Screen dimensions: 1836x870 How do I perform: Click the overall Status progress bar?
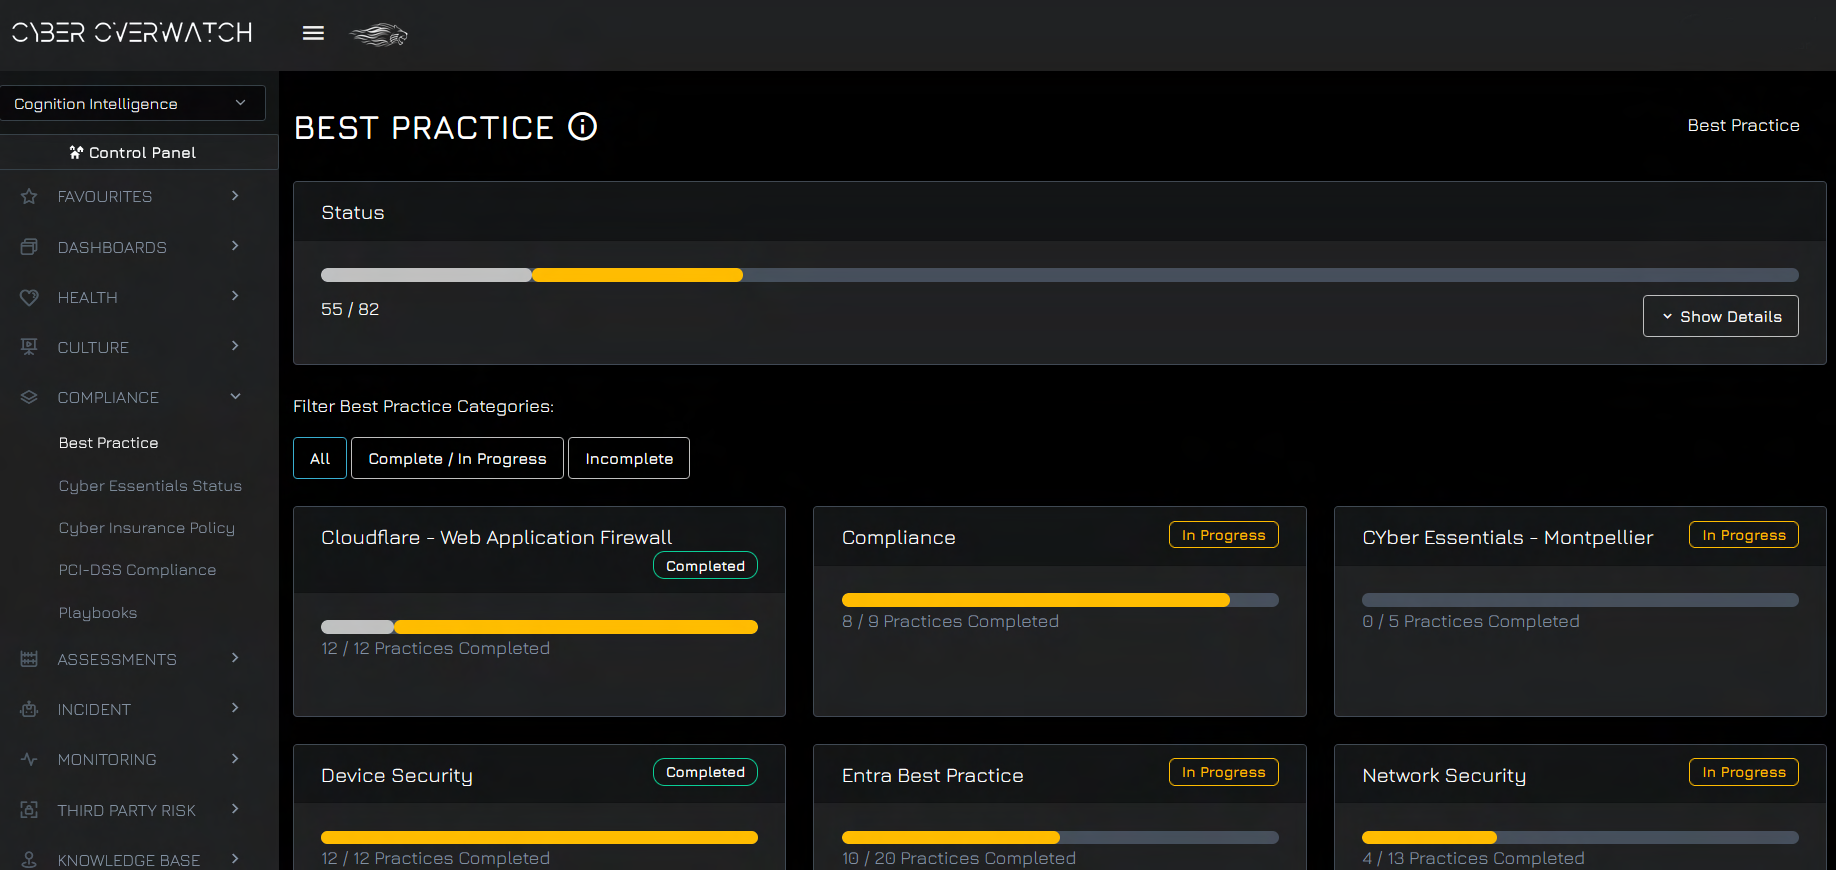1059,275
